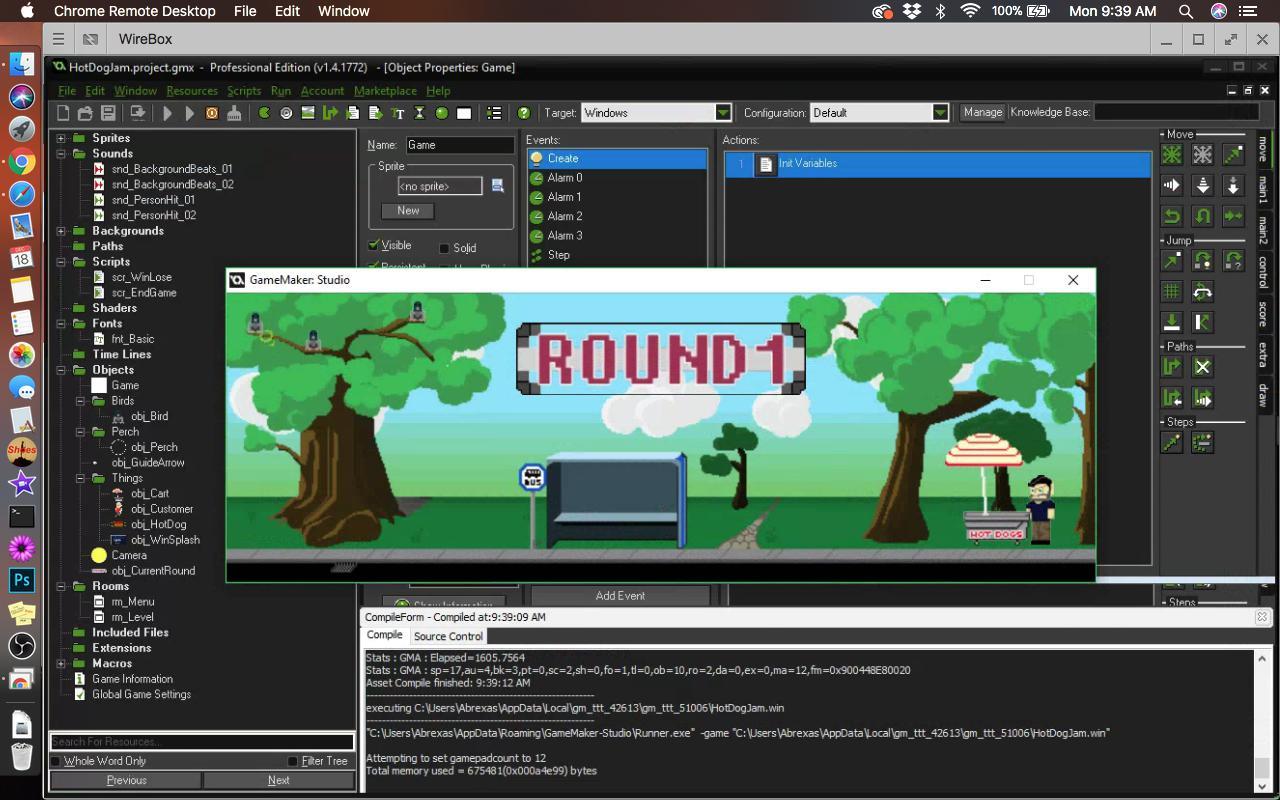Viewport: 1280px width, 800px height.
Task: Click the green help question mark icon
Action: (523, 113)
